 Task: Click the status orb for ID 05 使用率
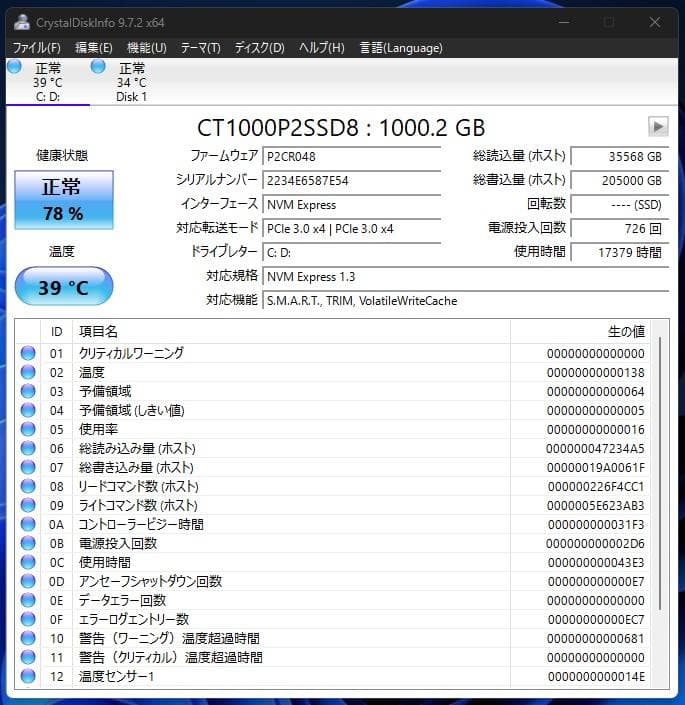(x=28, y=429)
